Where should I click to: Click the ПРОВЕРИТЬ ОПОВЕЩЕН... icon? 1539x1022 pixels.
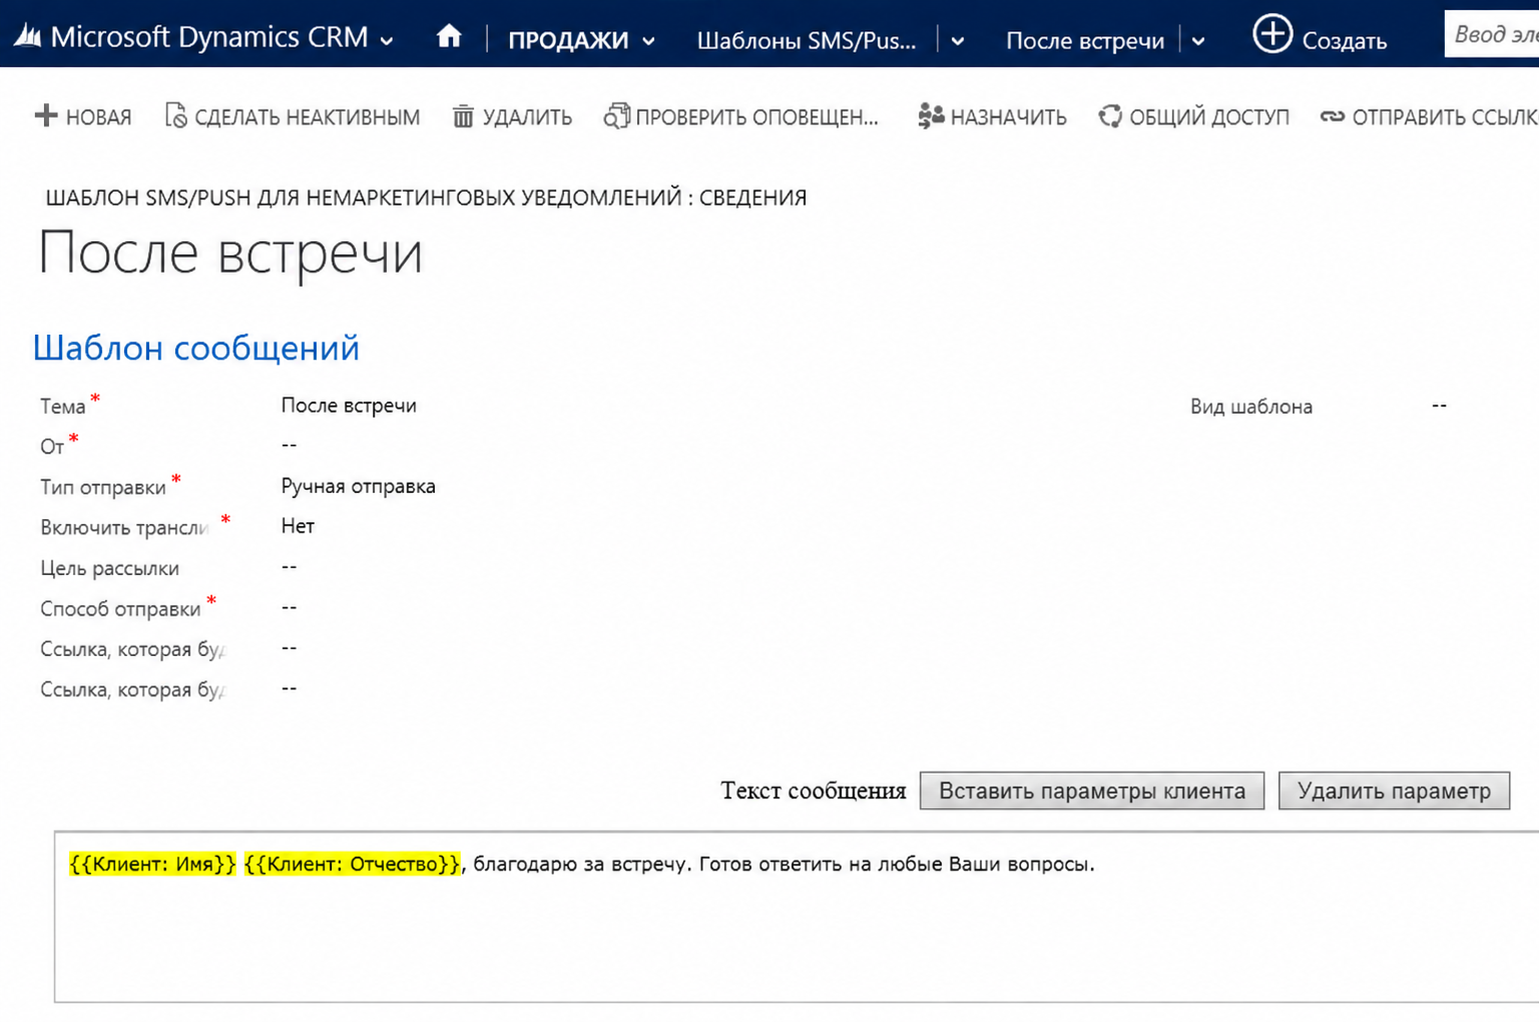click(617, 116)
